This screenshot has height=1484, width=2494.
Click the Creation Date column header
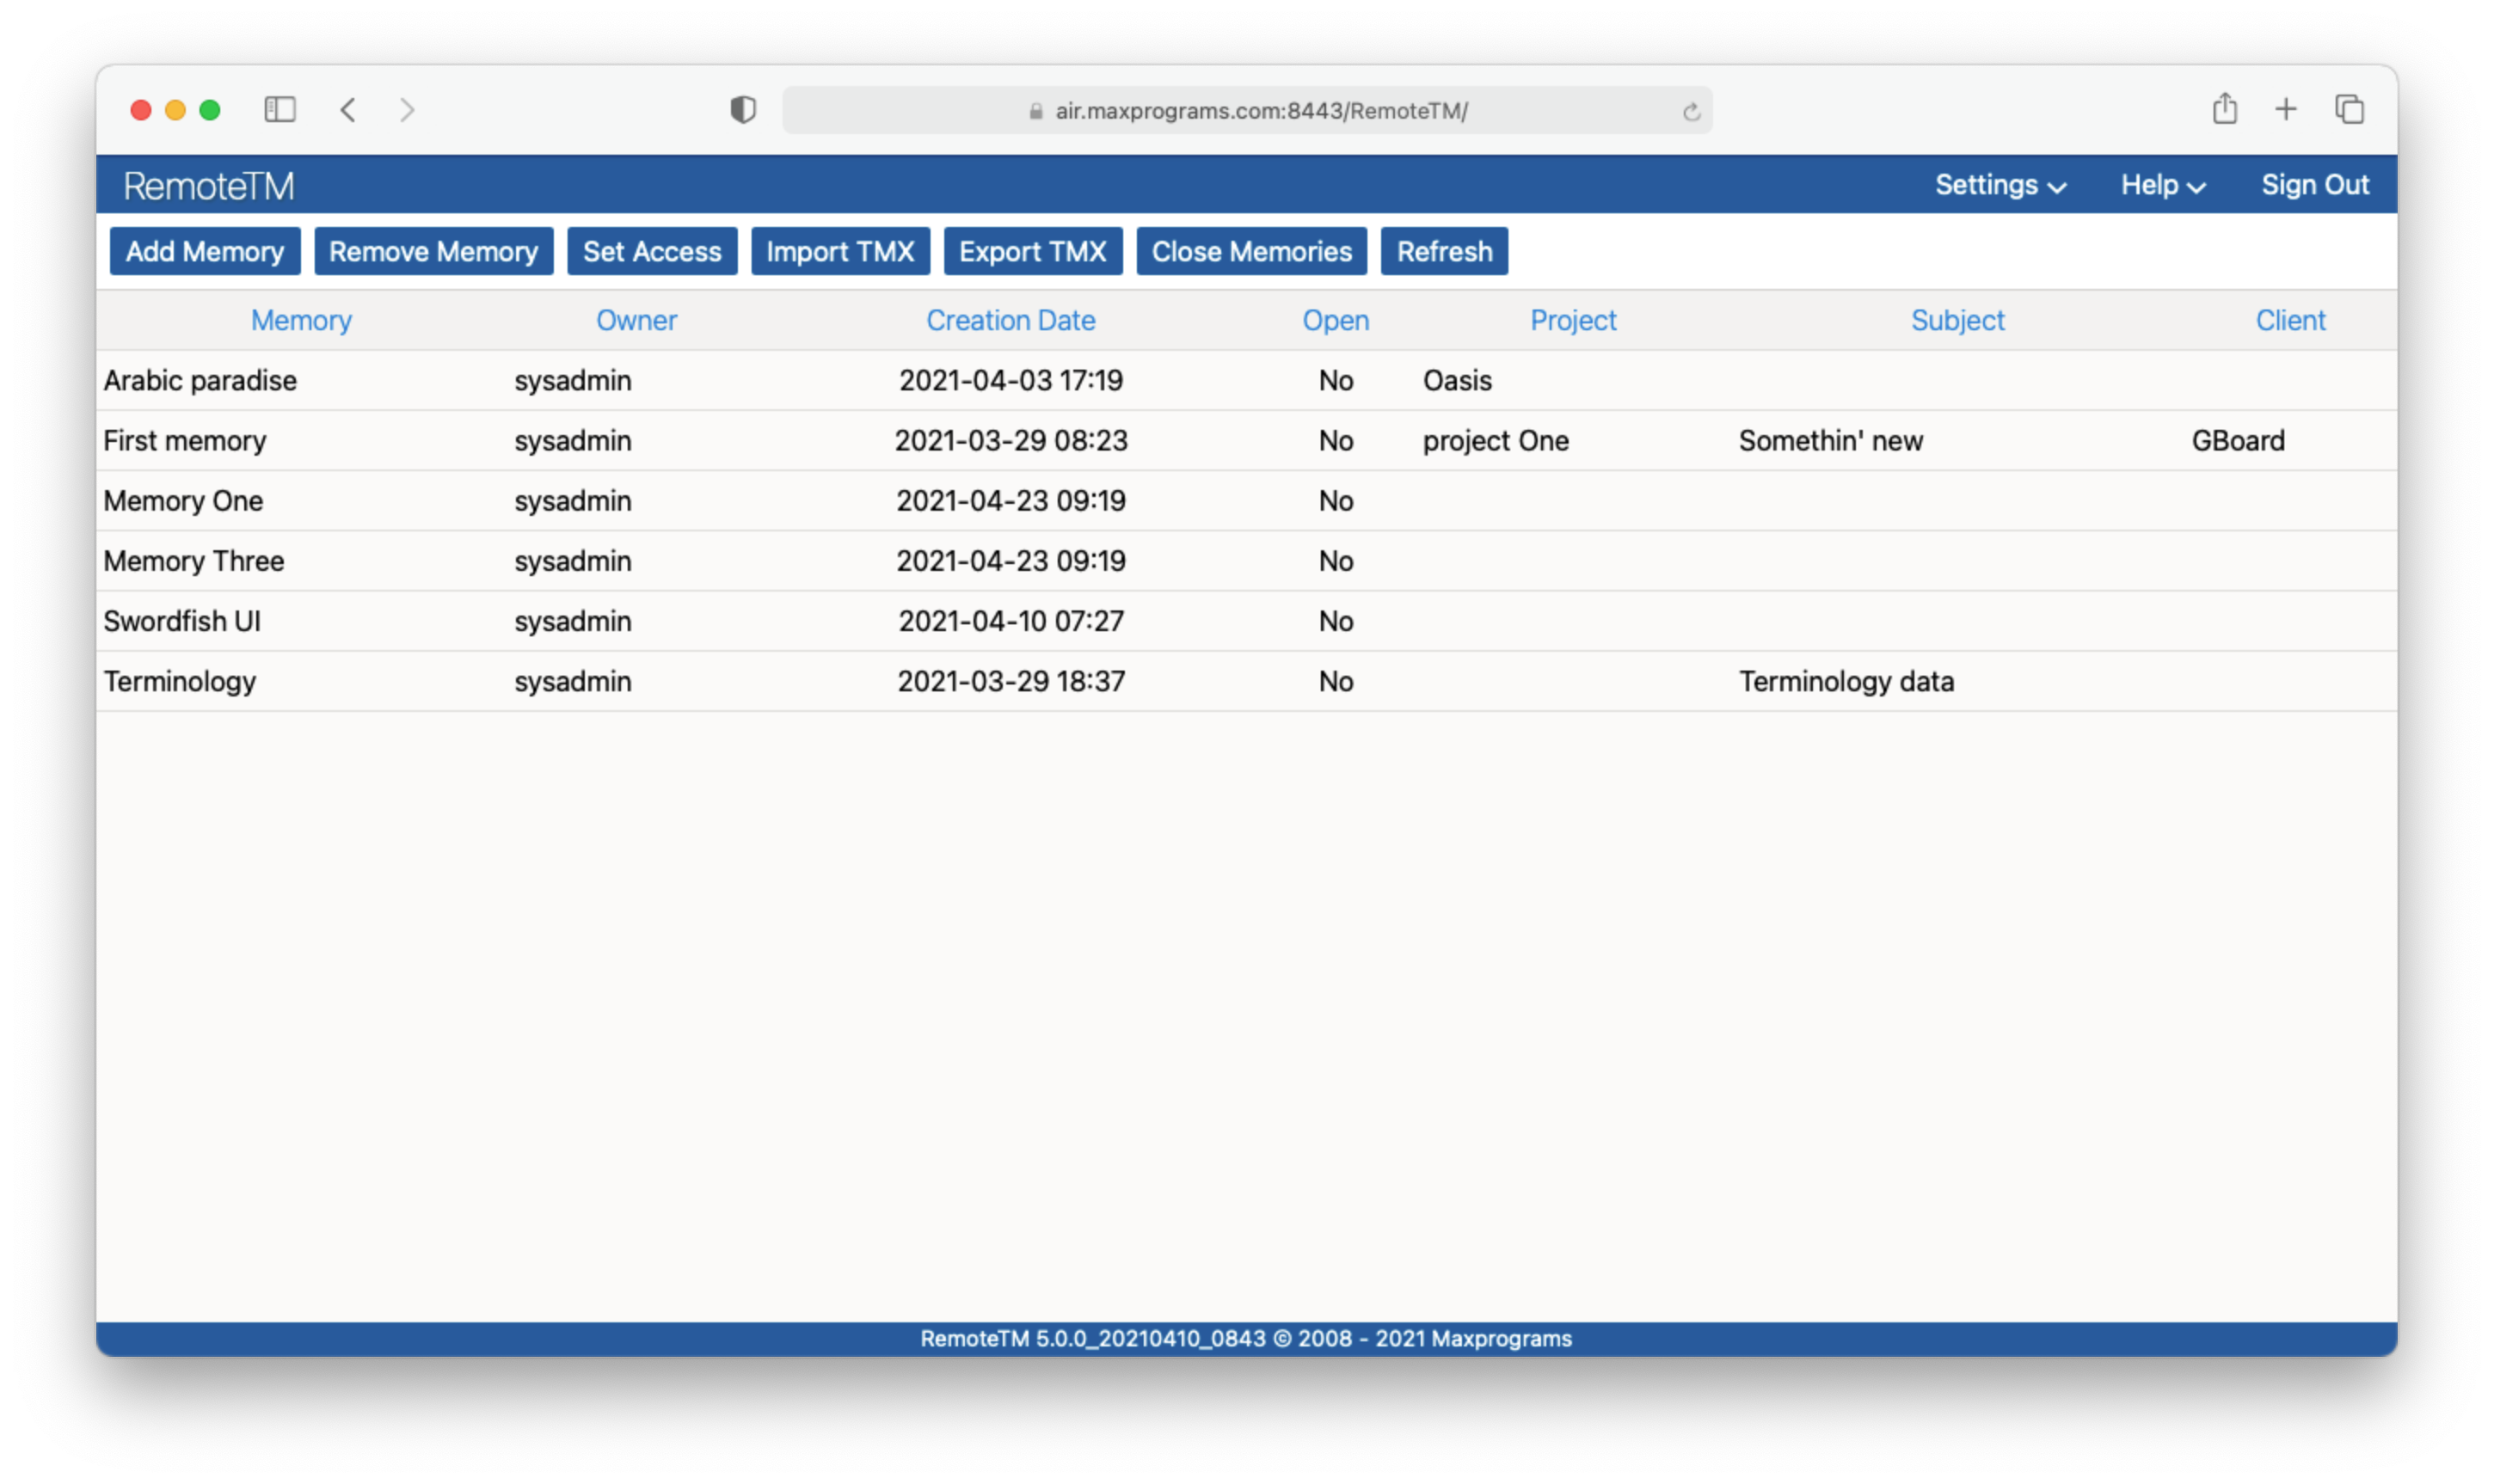click(x=1012, y=320)
